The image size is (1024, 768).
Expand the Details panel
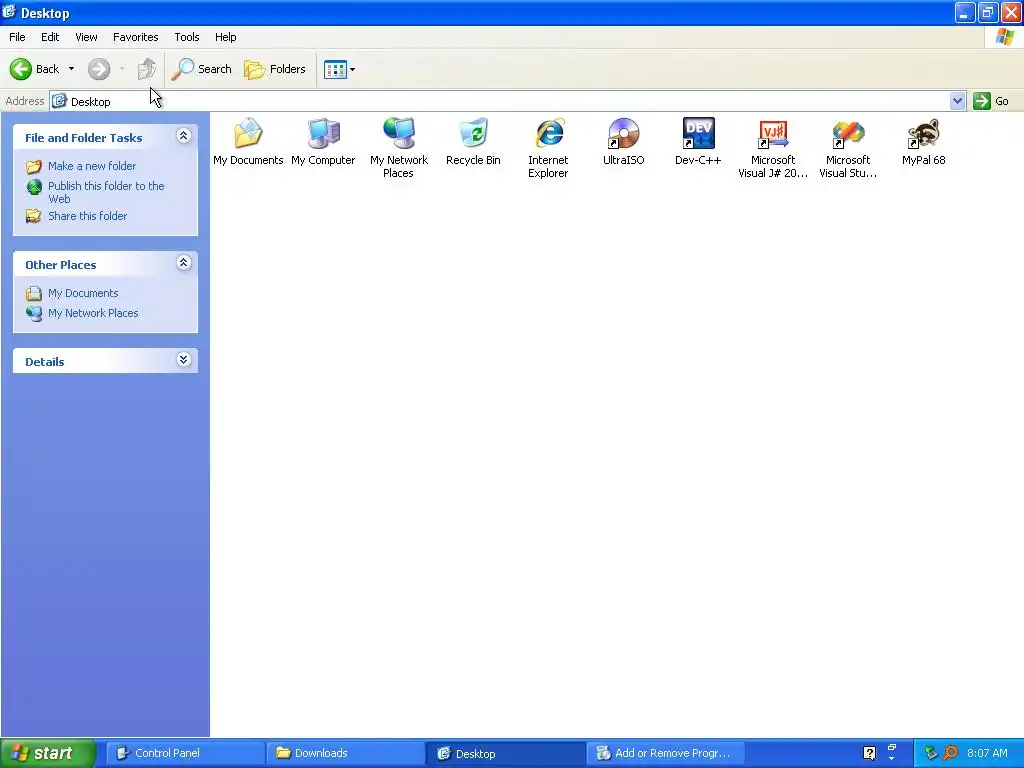click(x=184, y=360)
